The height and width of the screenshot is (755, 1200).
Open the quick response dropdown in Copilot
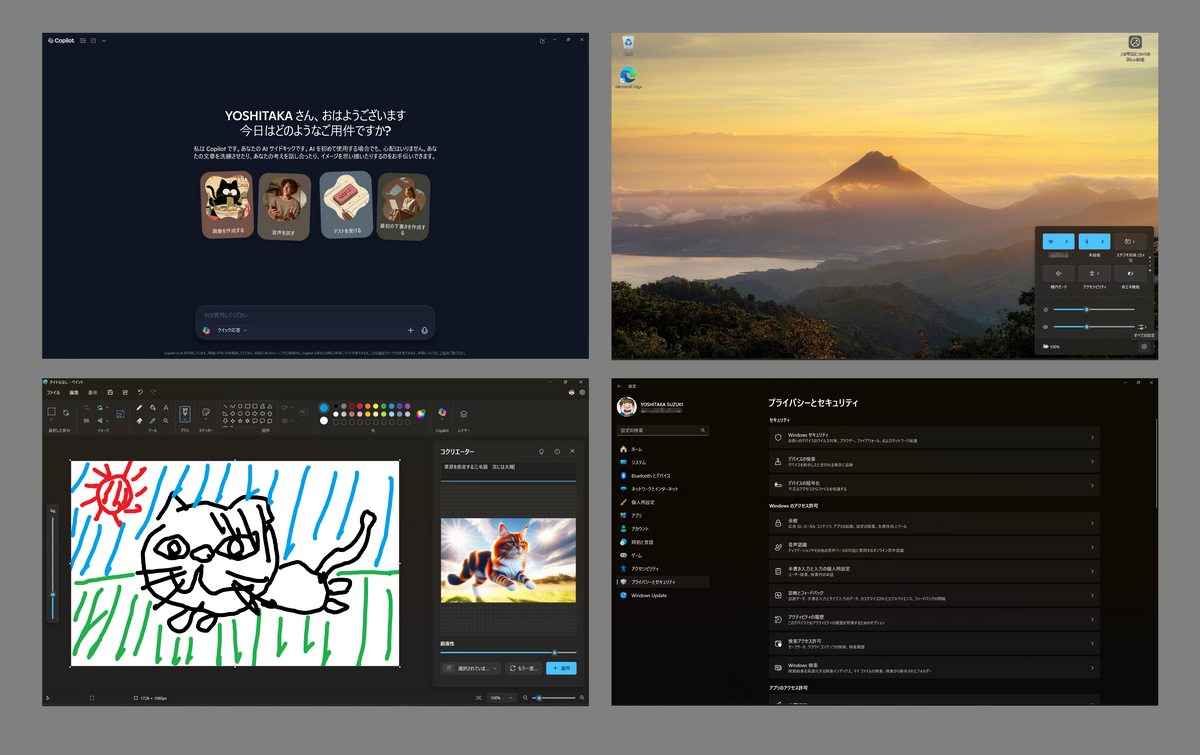coord(232,330)
